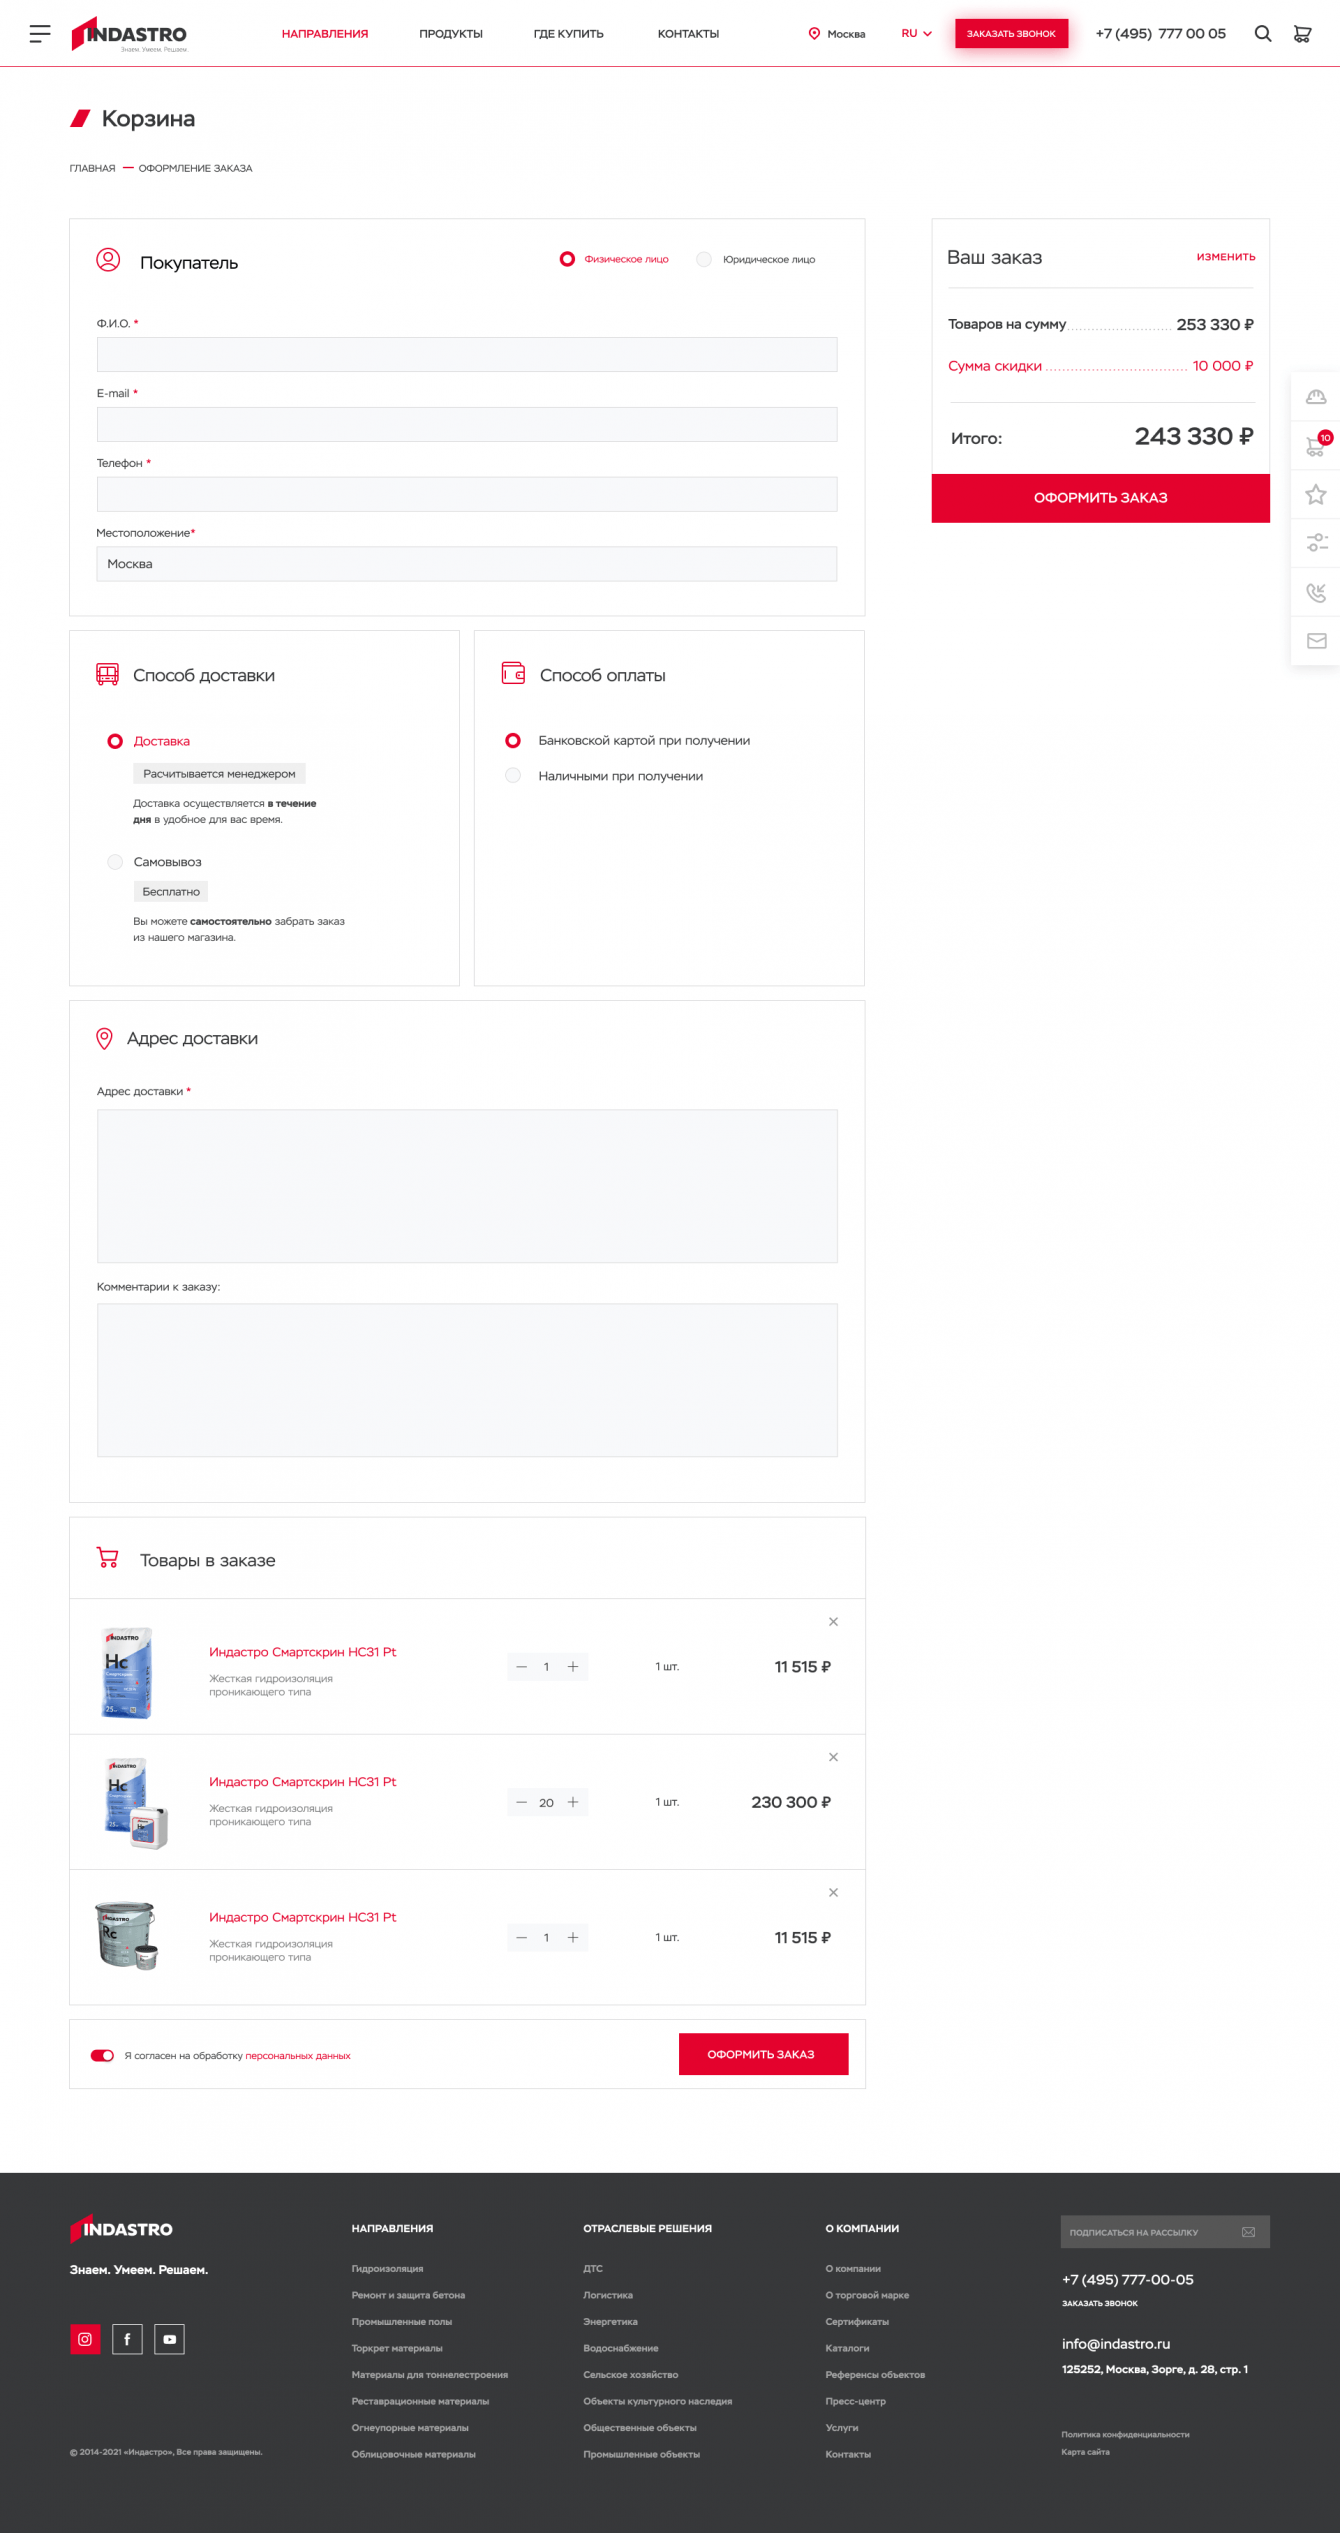Remove the product with quantity 20

(x=833, y=1757)
